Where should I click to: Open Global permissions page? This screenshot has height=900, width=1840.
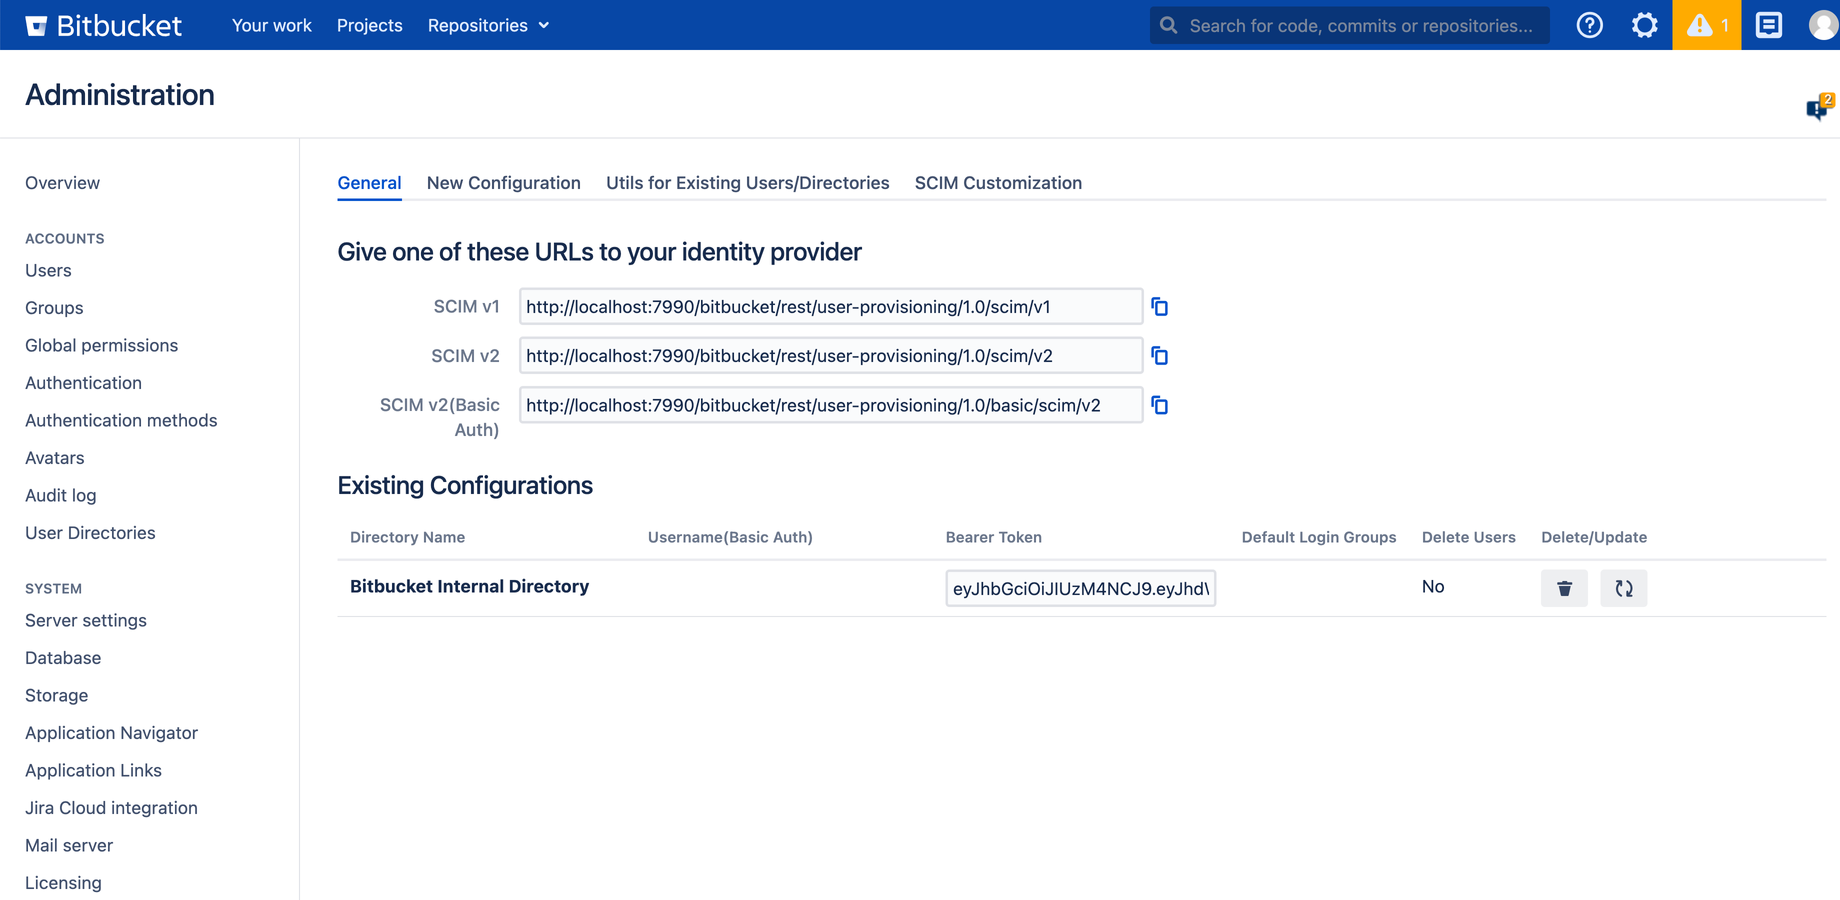[101, 345]
